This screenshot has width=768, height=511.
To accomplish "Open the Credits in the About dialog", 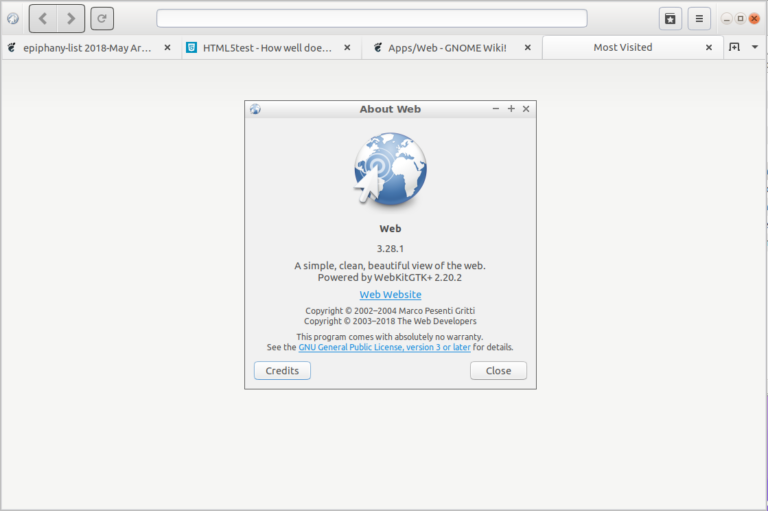I will (x=282, y=370).
